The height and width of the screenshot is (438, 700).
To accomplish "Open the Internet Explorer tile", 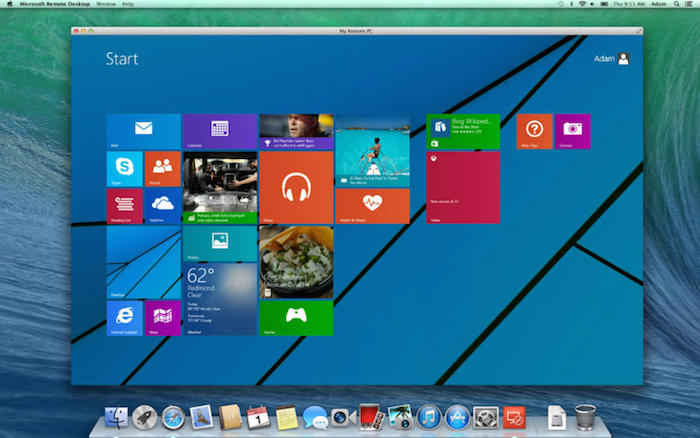I will tap(124, 317).
